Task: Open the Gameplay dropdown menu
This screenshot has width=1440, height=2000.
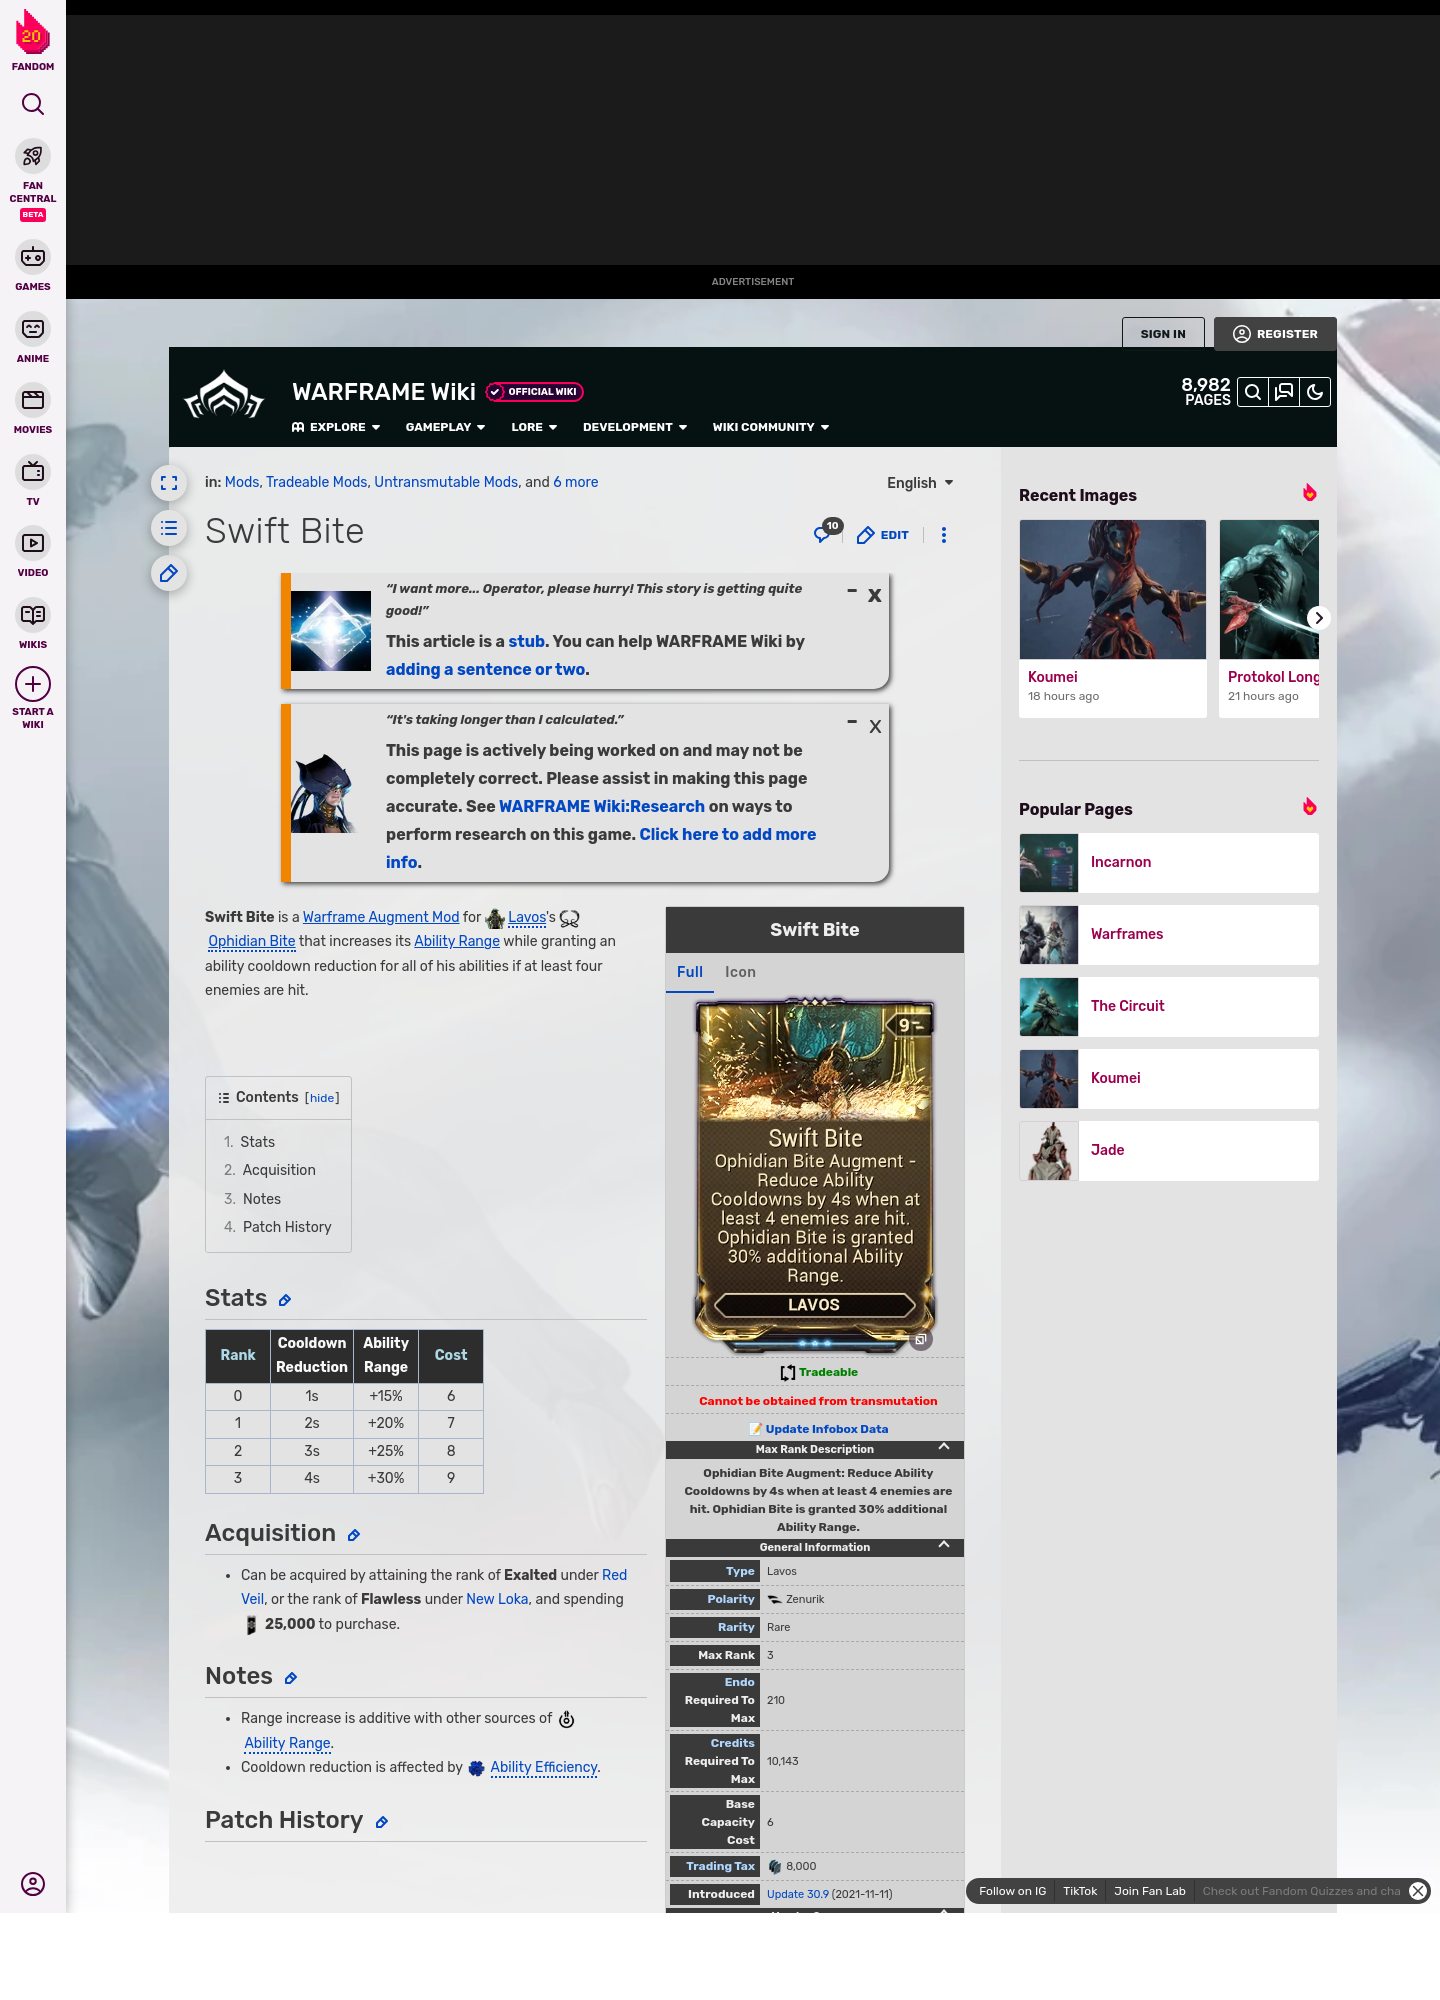Action: coord(445,427)
